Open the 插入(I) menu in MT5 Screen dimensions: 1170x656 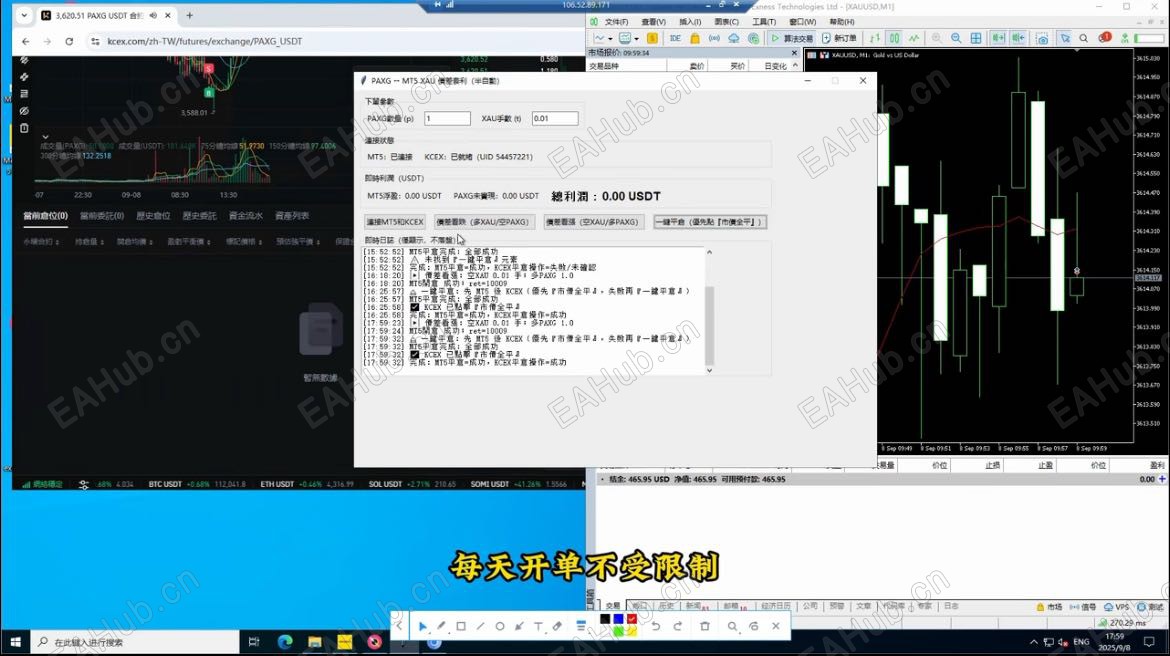[689, 22]
